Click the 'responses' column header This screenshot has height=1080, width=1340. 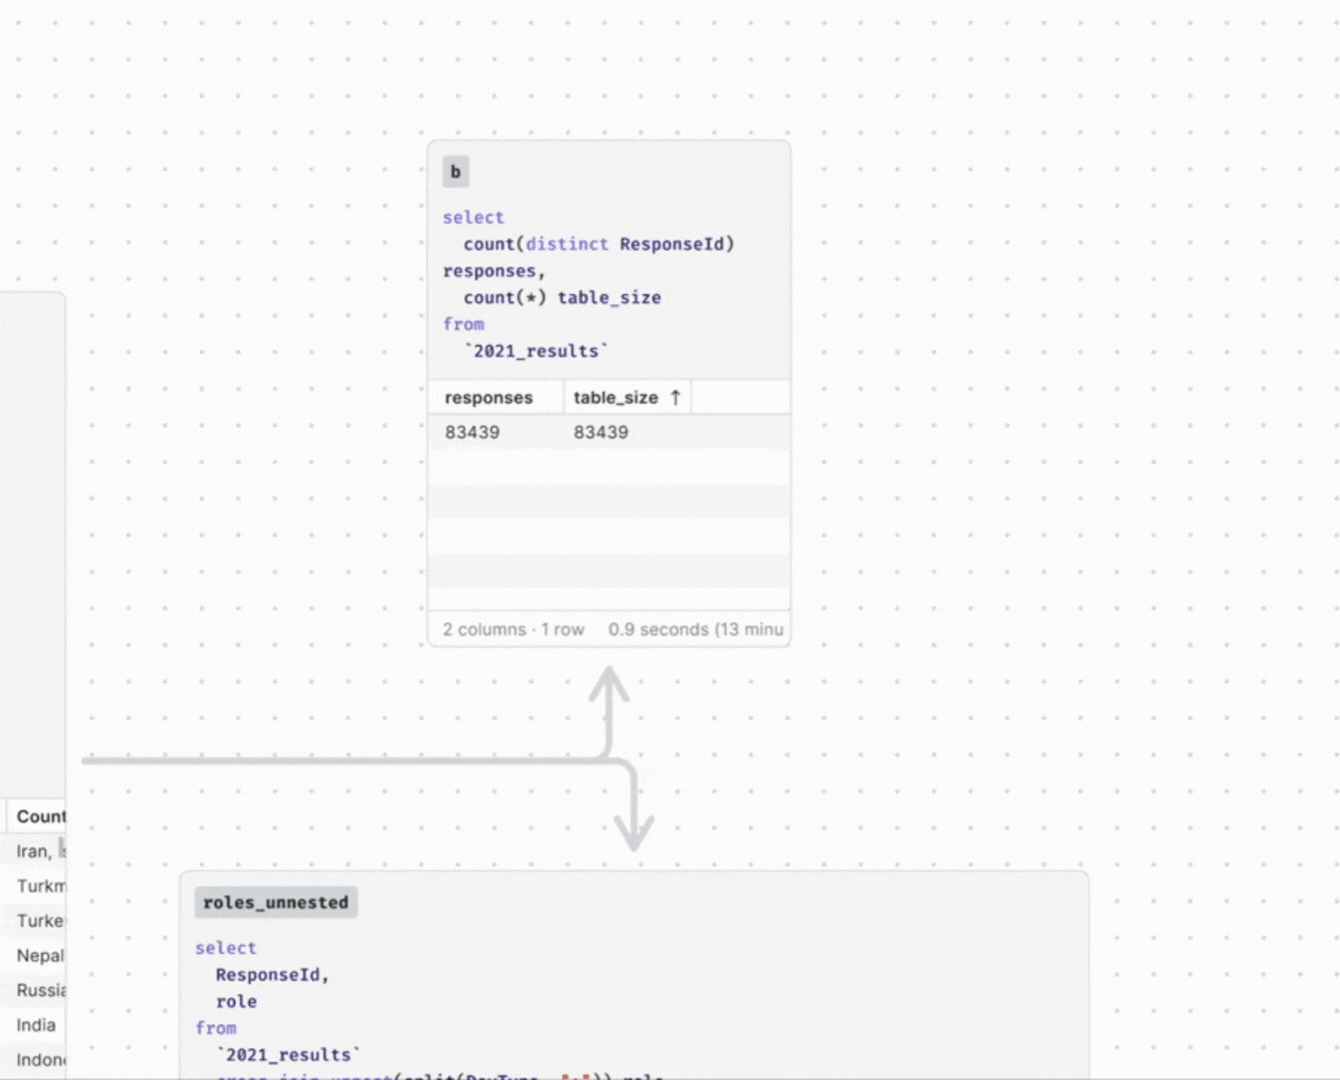(489, 398)
